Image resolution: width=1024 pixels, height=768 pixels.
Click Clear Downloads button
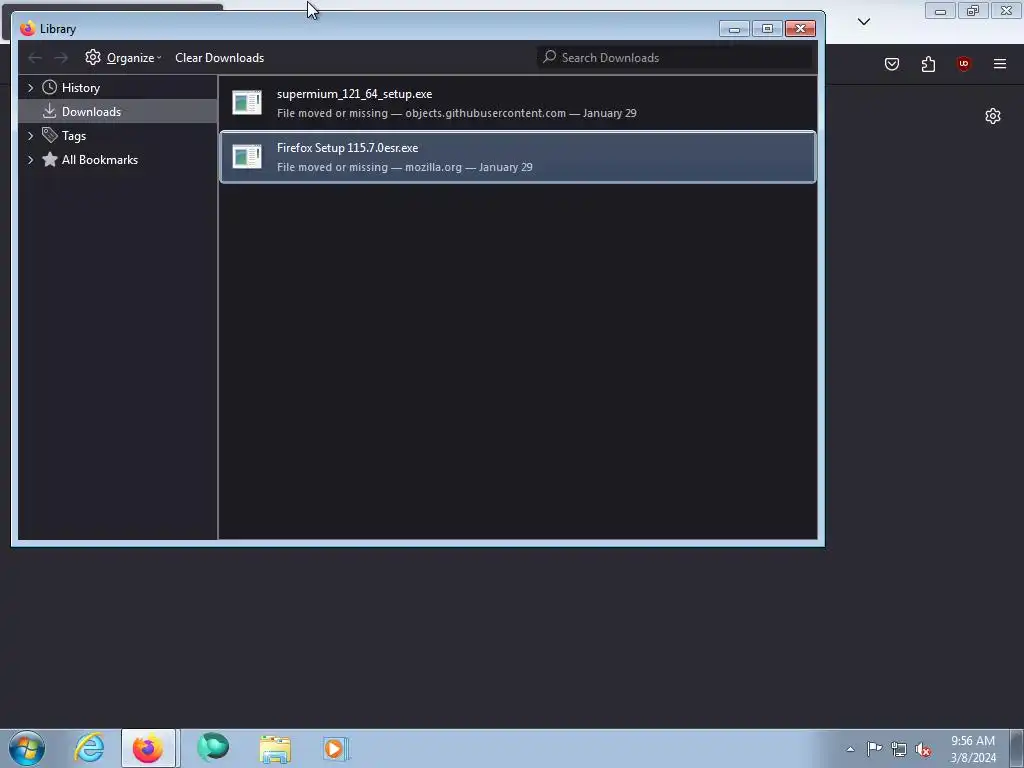pyautogui.click(x=219, y=58)
